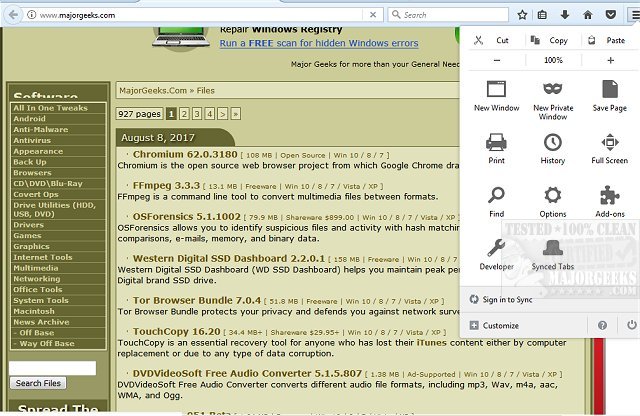The width and height of the screenshot is (640, 416).
Task: Jump to last page » button
Action: pos(236,114)
